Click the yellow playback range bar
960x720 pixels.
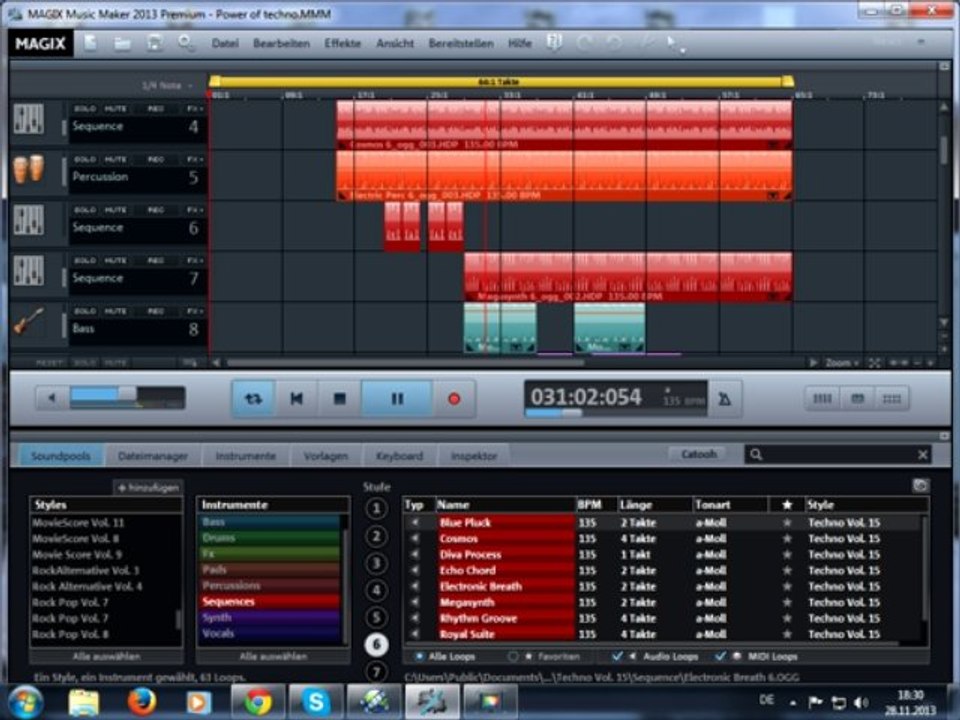click(x=501, y=81)
